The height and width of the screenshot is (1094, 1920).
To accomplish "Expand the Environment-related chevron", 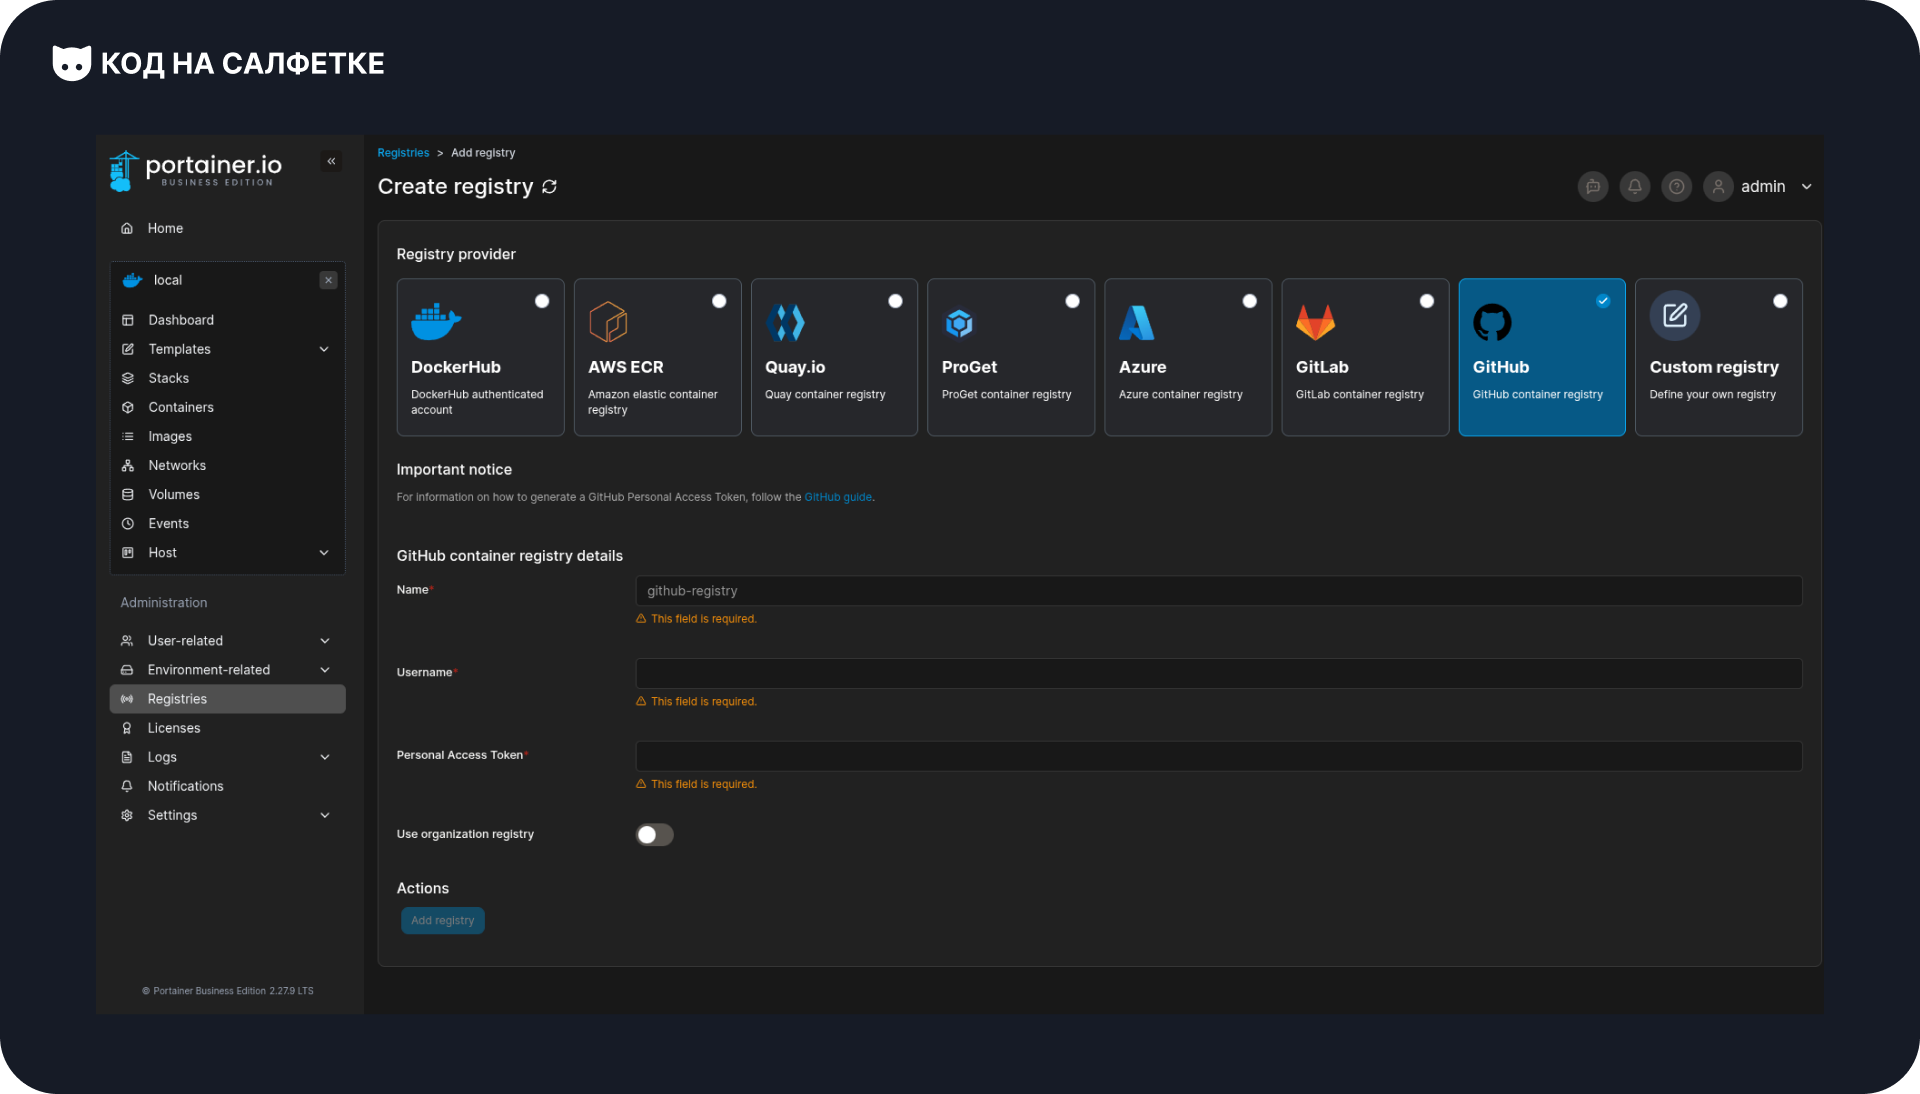I will pos(325,670).
